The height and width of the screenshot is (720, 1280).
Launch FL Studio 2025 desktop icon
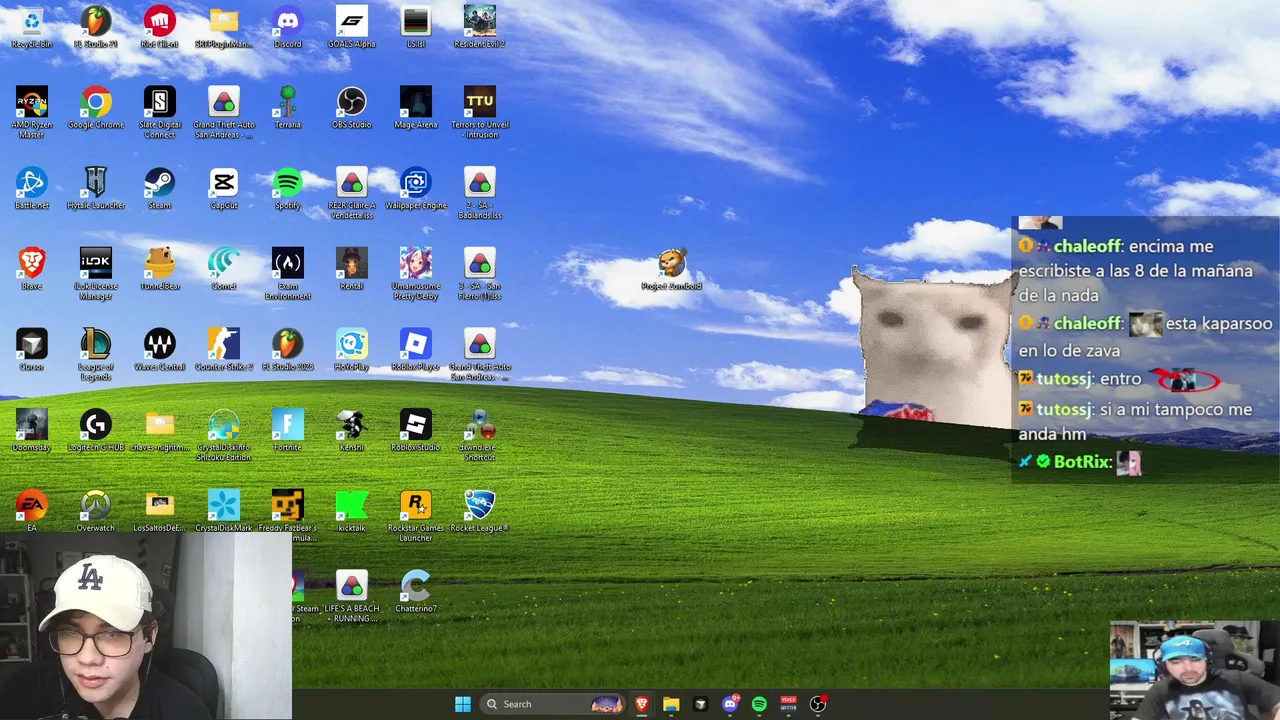[x=288, y=350]
